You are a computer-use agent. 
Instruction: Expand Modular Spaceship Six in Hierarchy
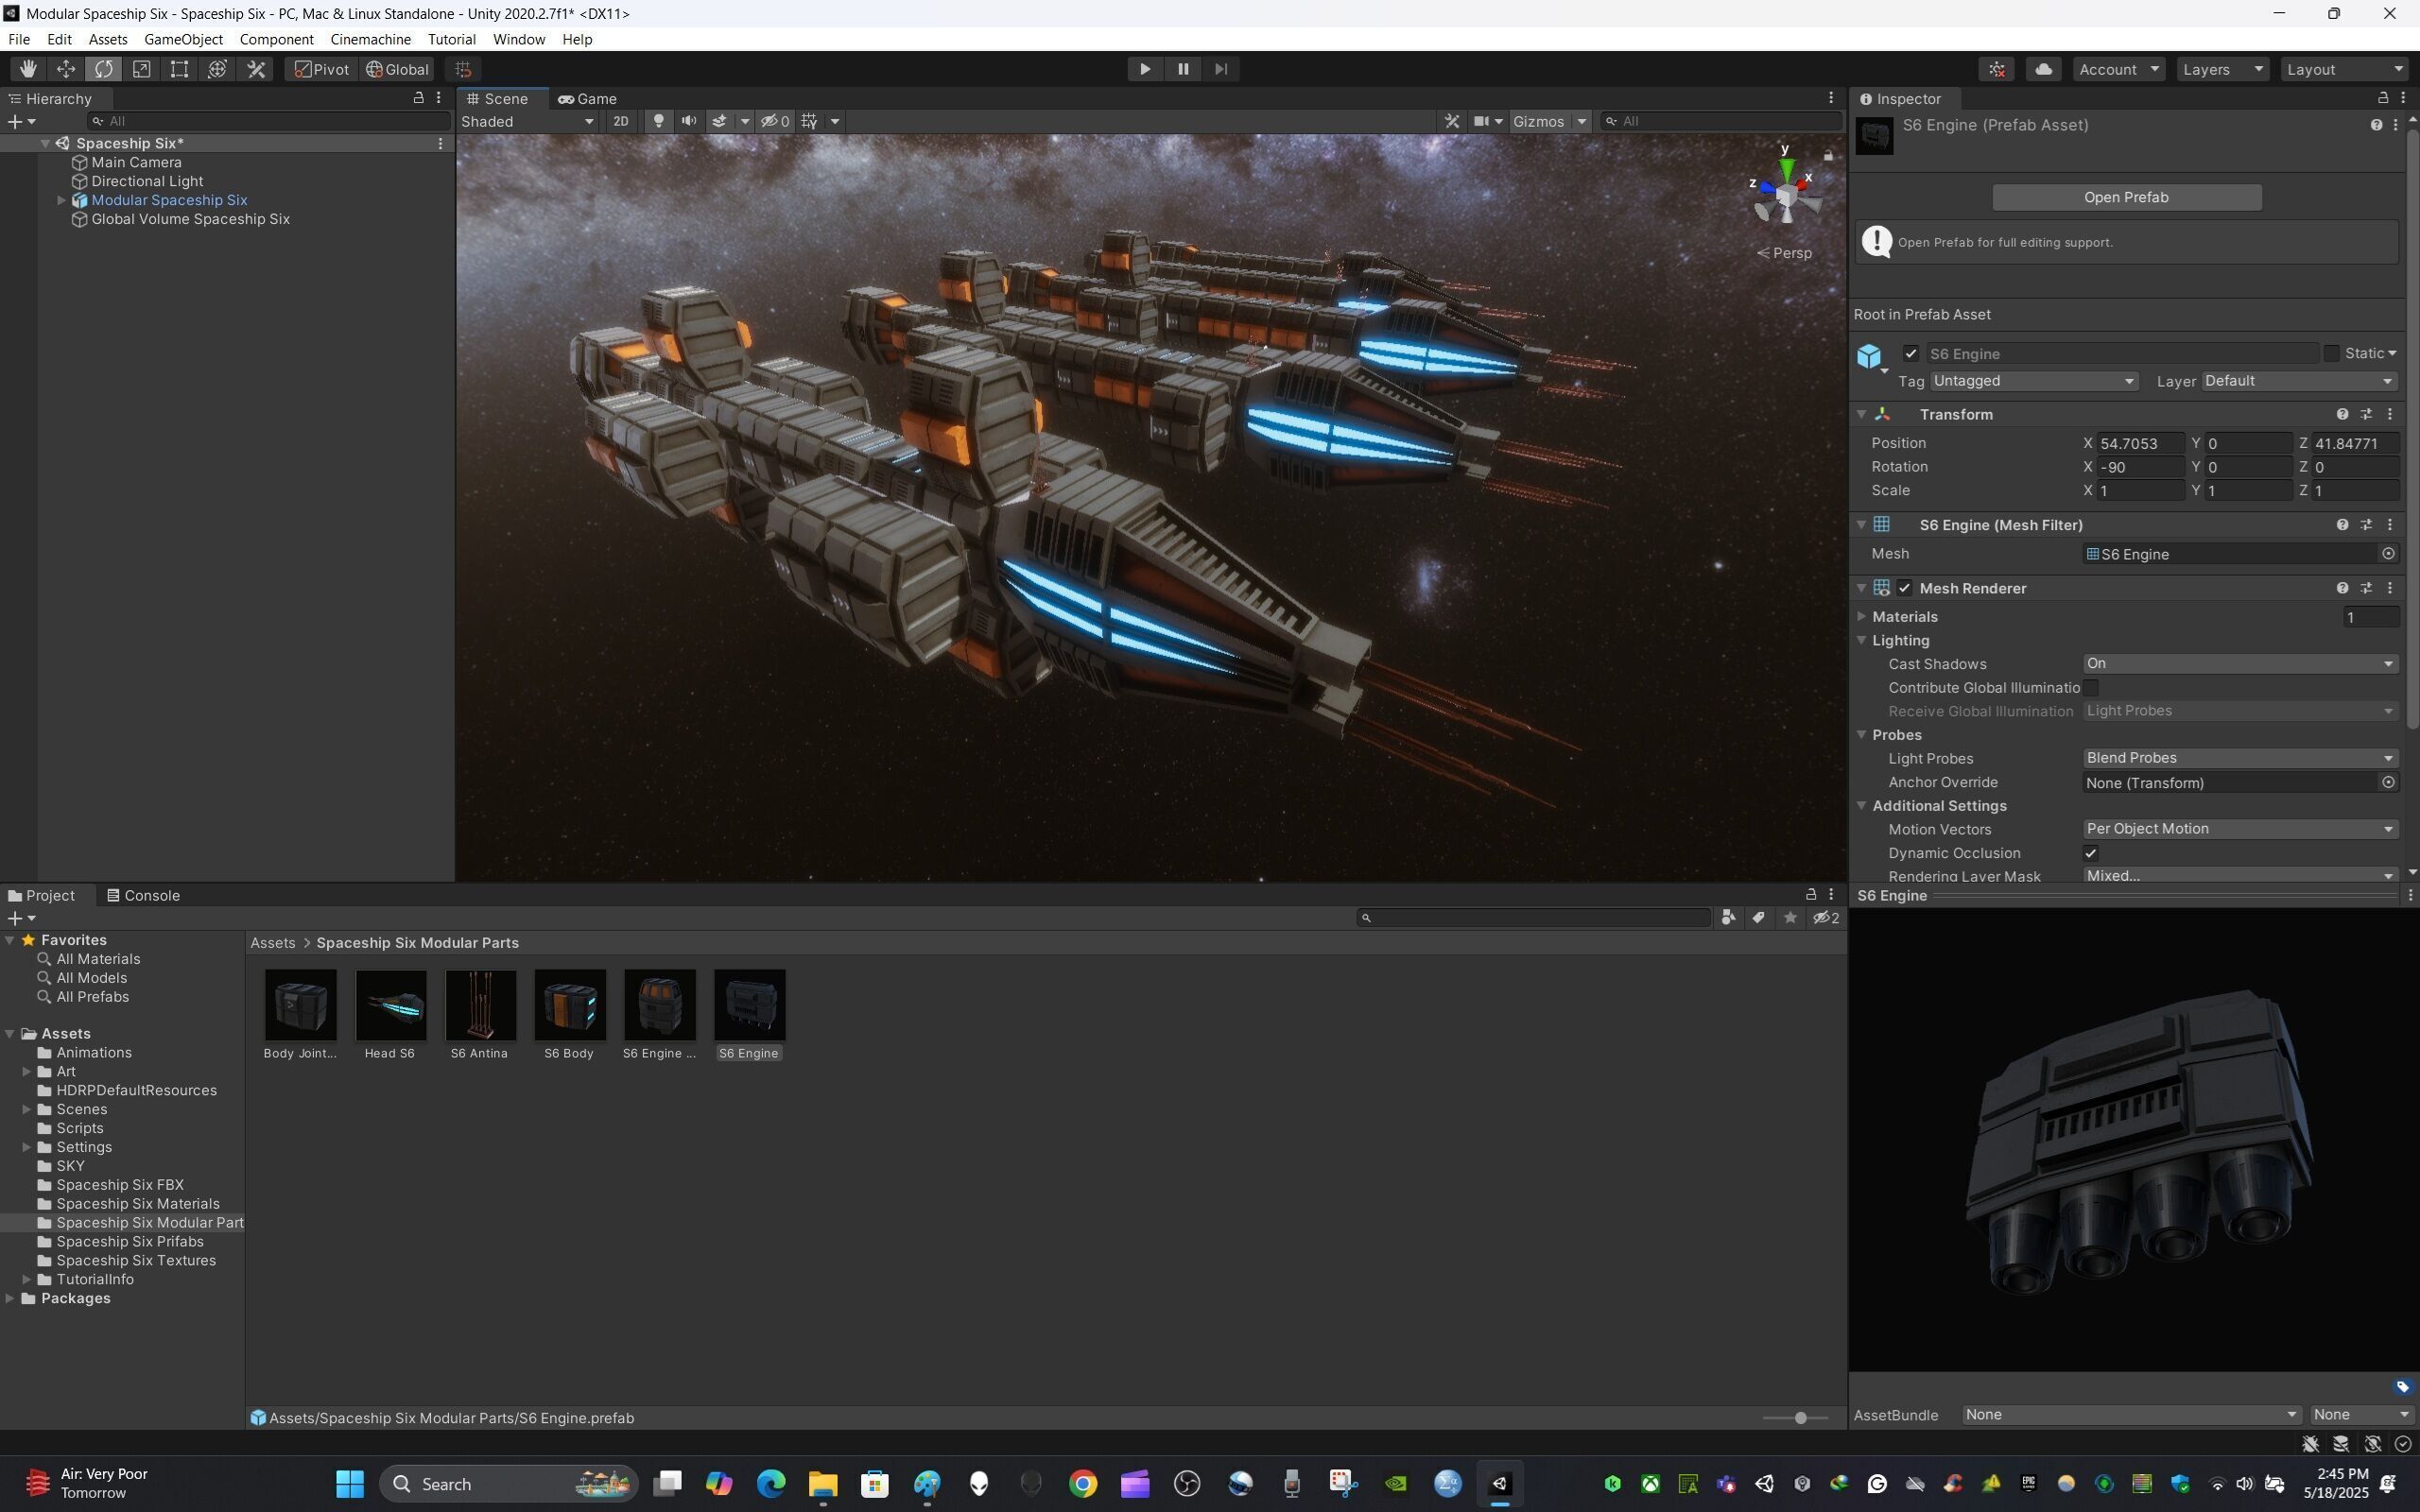pos(61,200)
